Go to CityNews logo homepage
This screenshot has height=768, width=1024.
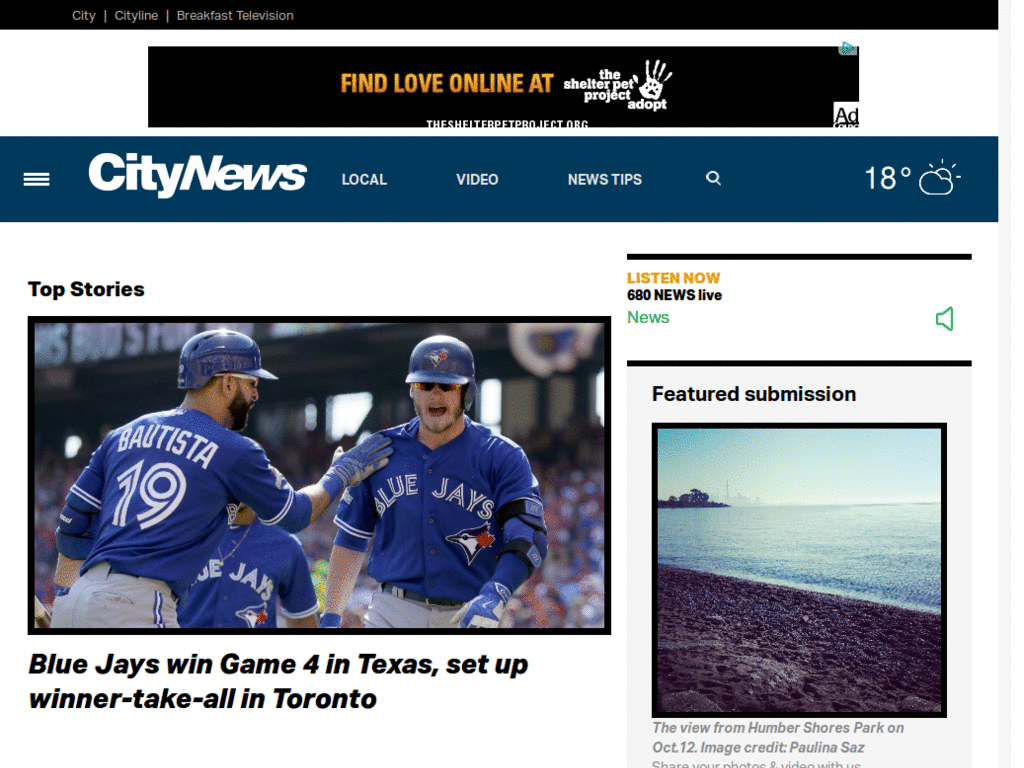click(x=197, y=174)
